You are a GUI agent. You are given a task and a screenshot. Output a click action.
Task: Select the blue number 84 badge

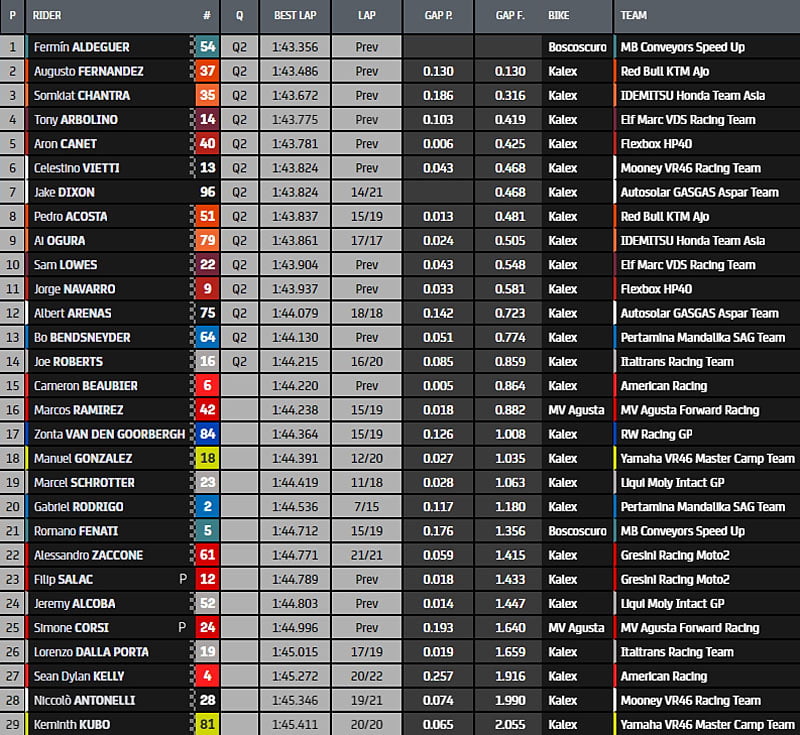point(207,434)
